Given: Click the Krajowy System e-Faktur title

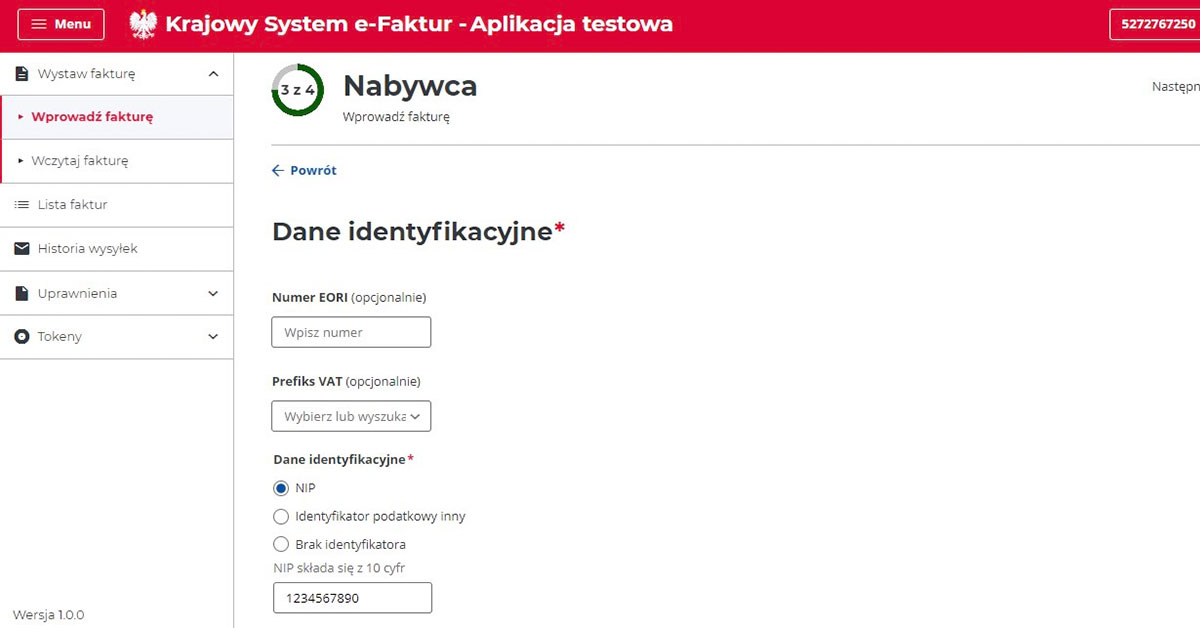Looking at the screenshot, I should click(x=419, y=24).
